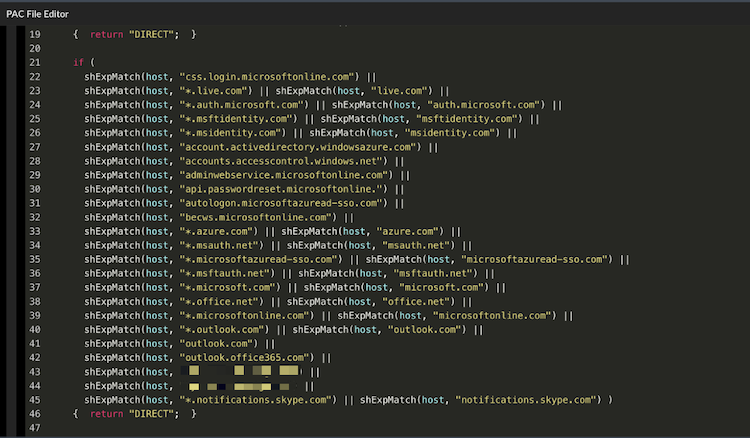Click the "if" keyword on line 21
The image size is (750, 438).
pyautogui.click(x=78, y=63)
